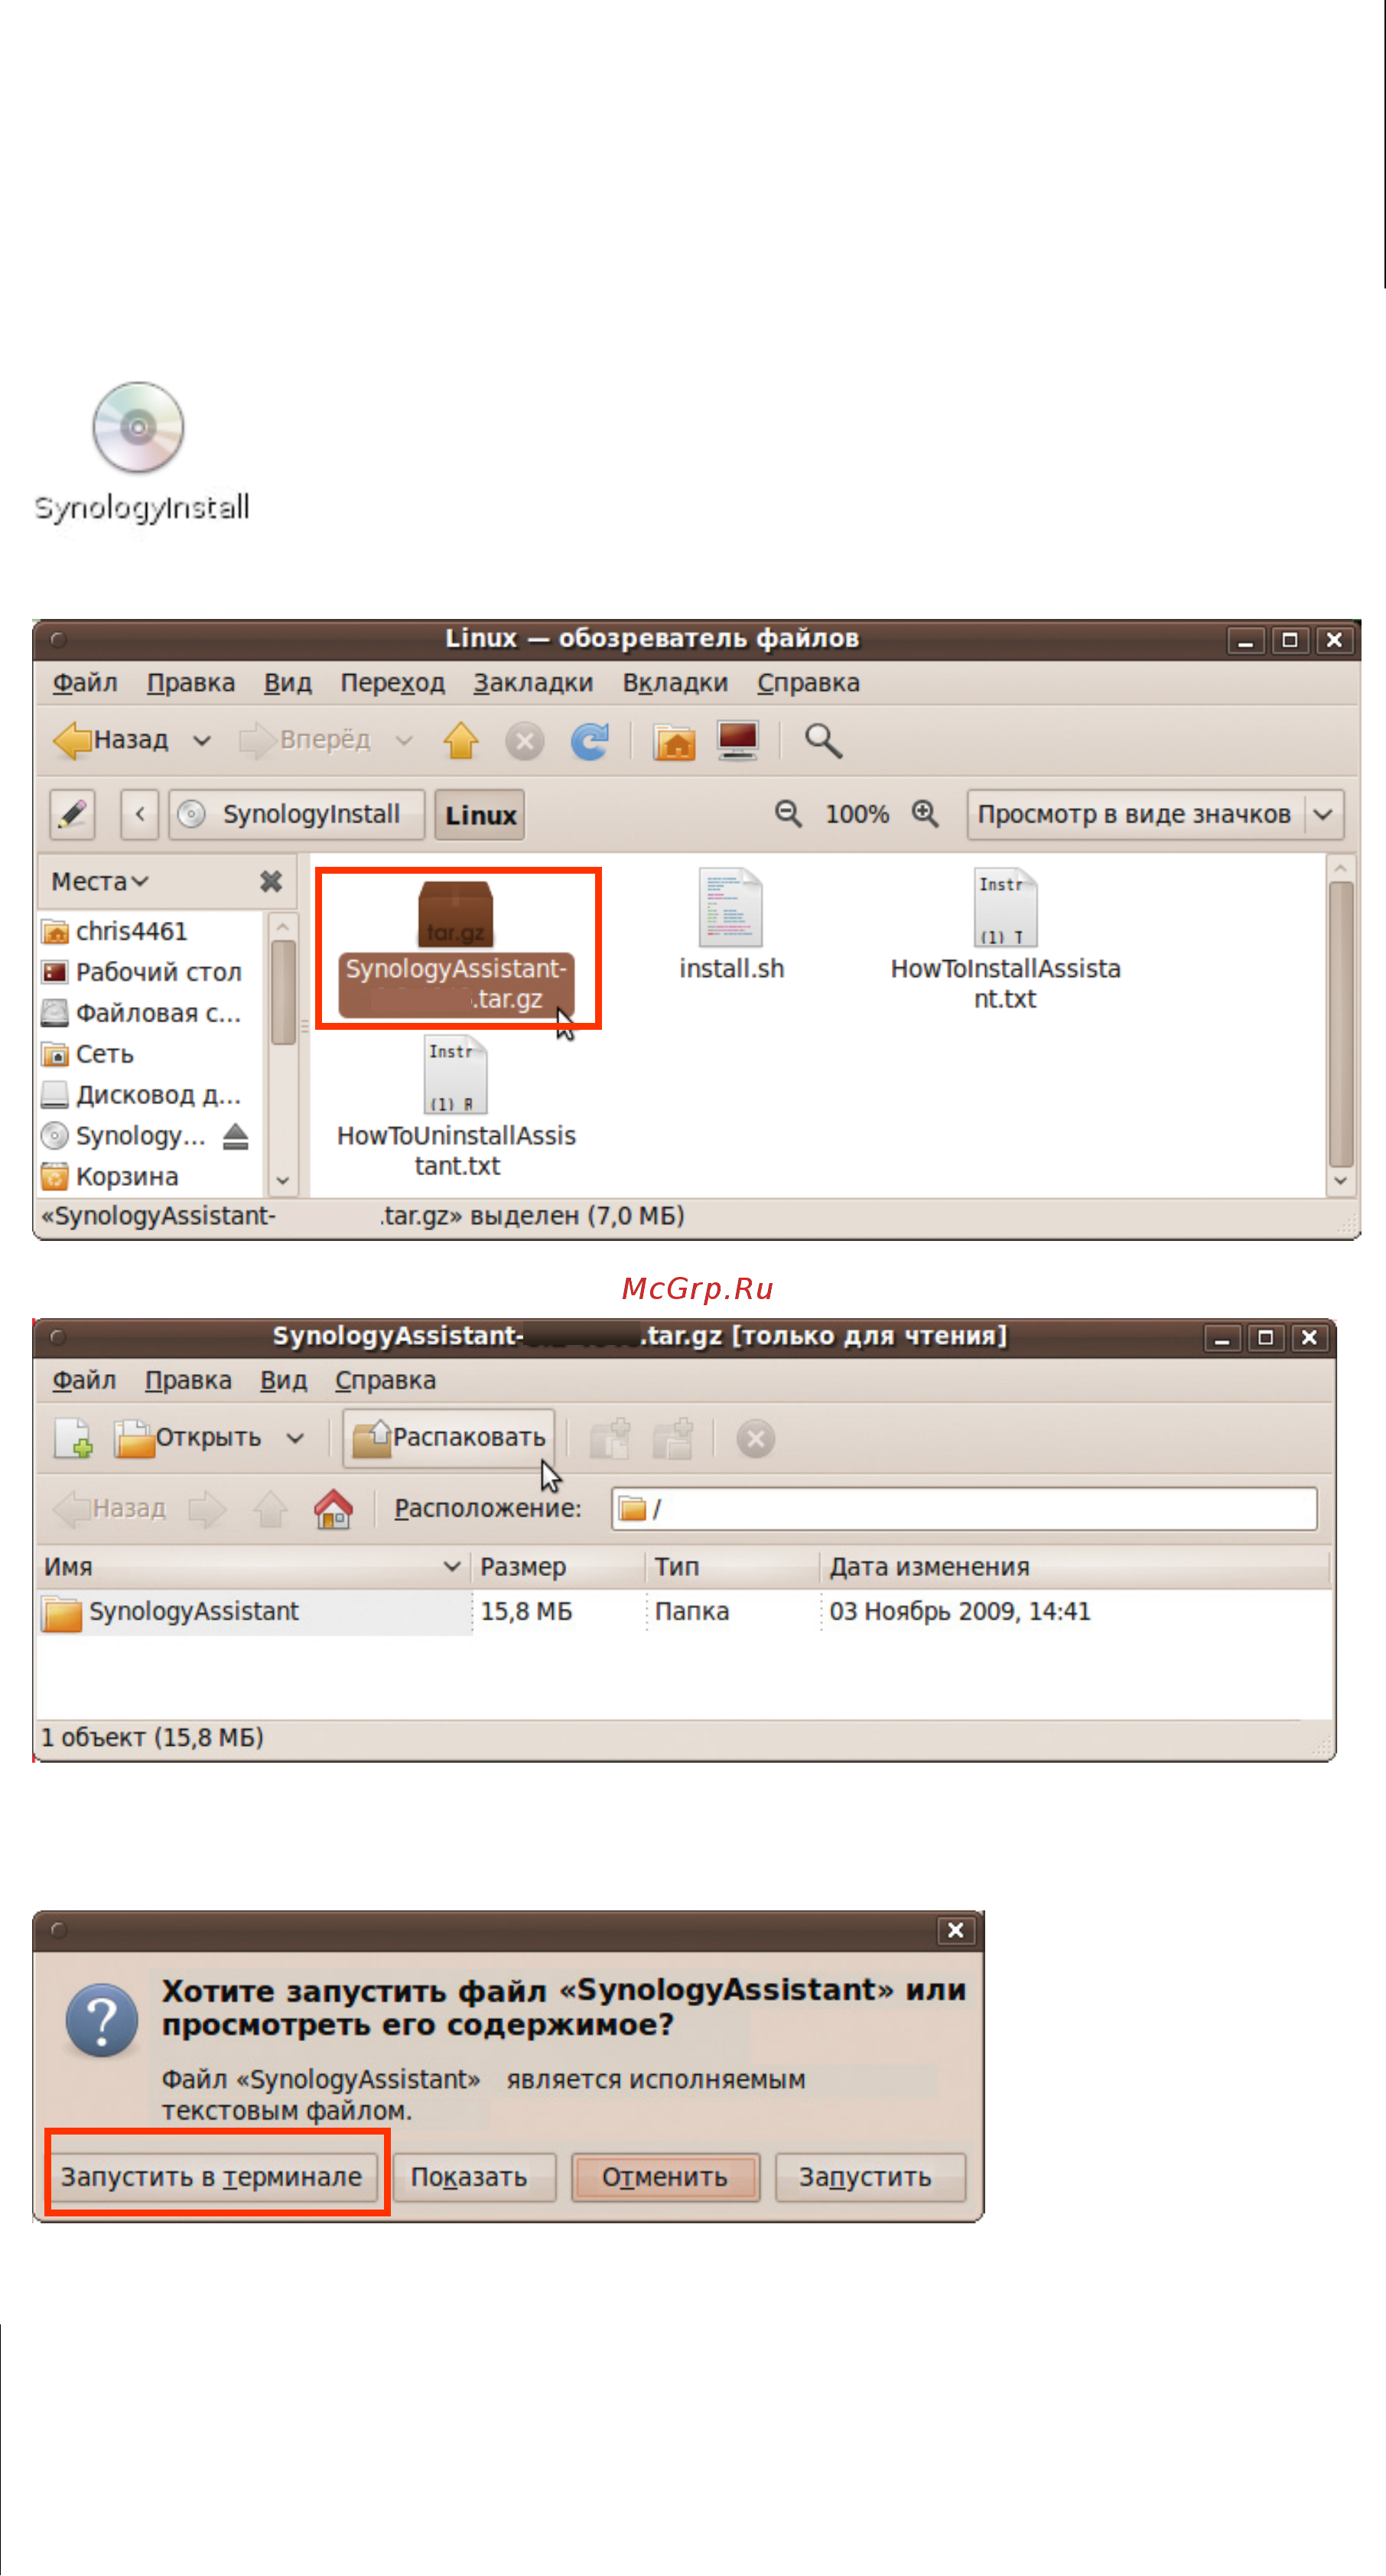Toggle the location edit pencil button

pos(73,814)
